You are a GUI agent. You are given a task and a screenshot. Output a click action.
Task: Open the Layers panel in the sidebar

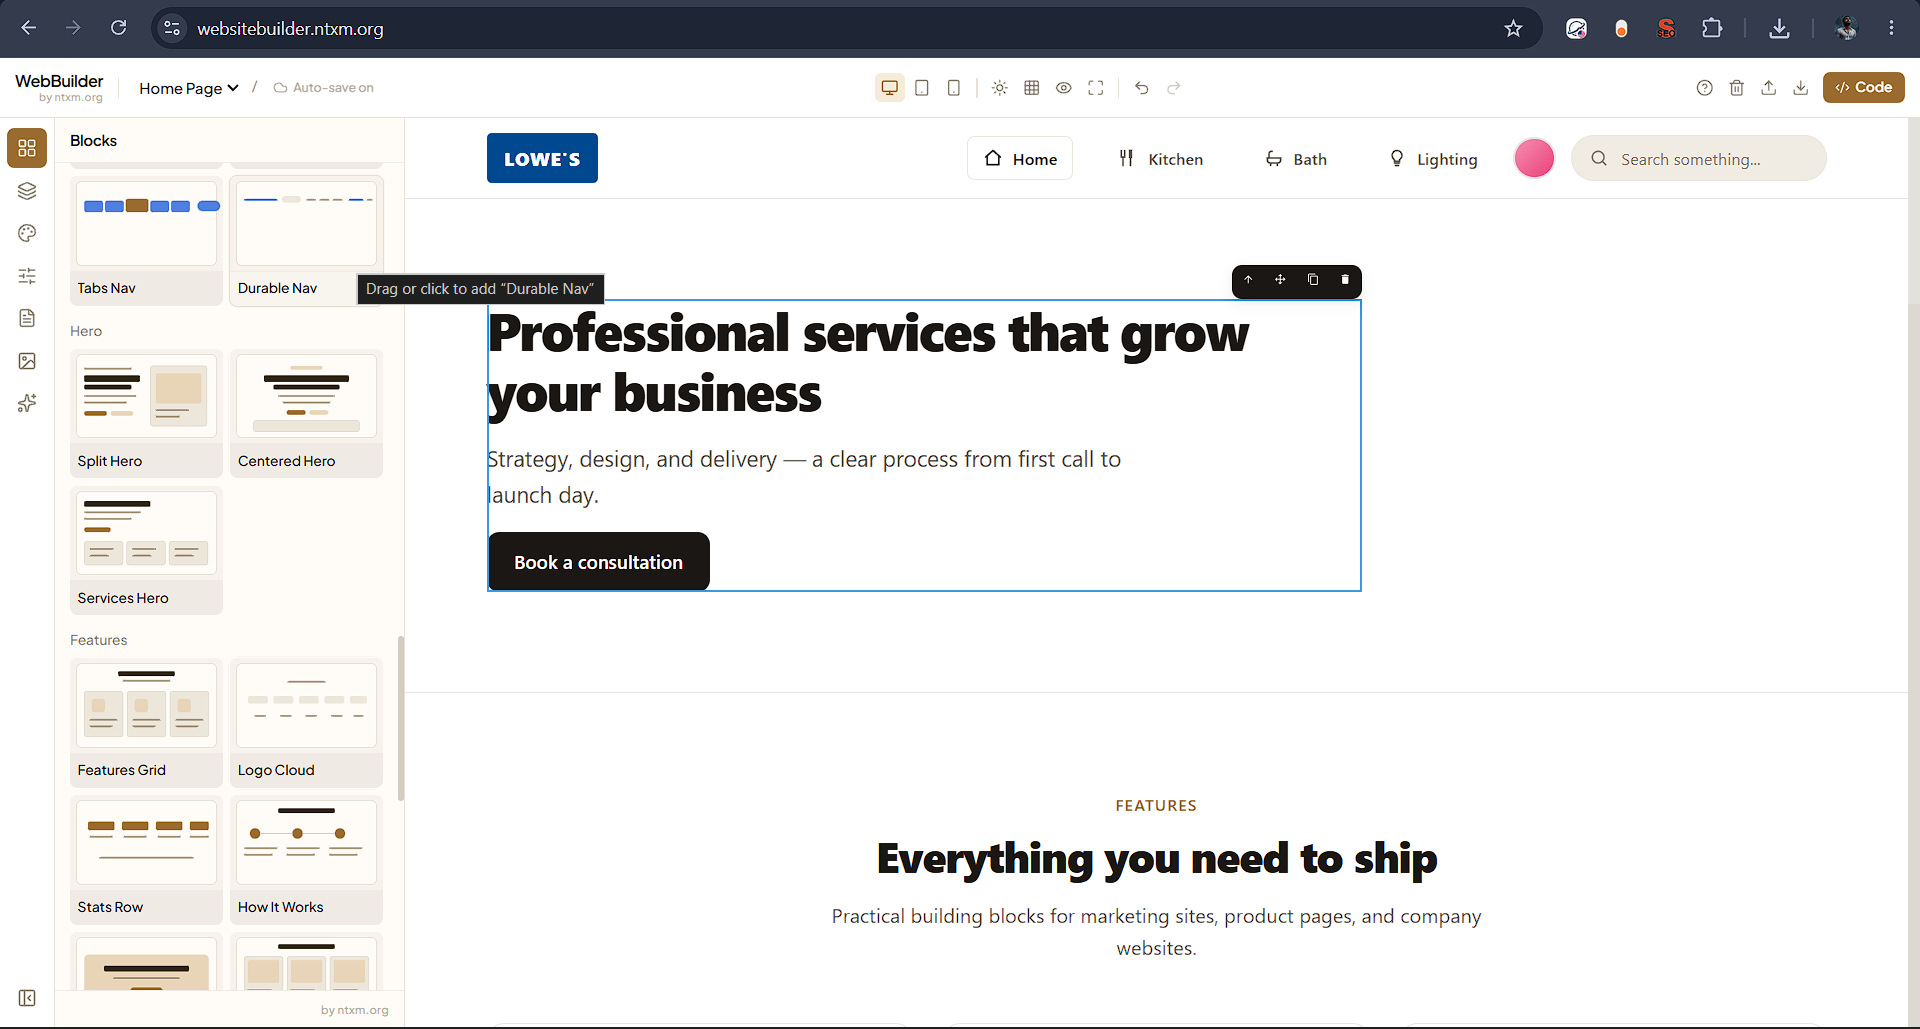pyautogui.click(x=27, y=191)
